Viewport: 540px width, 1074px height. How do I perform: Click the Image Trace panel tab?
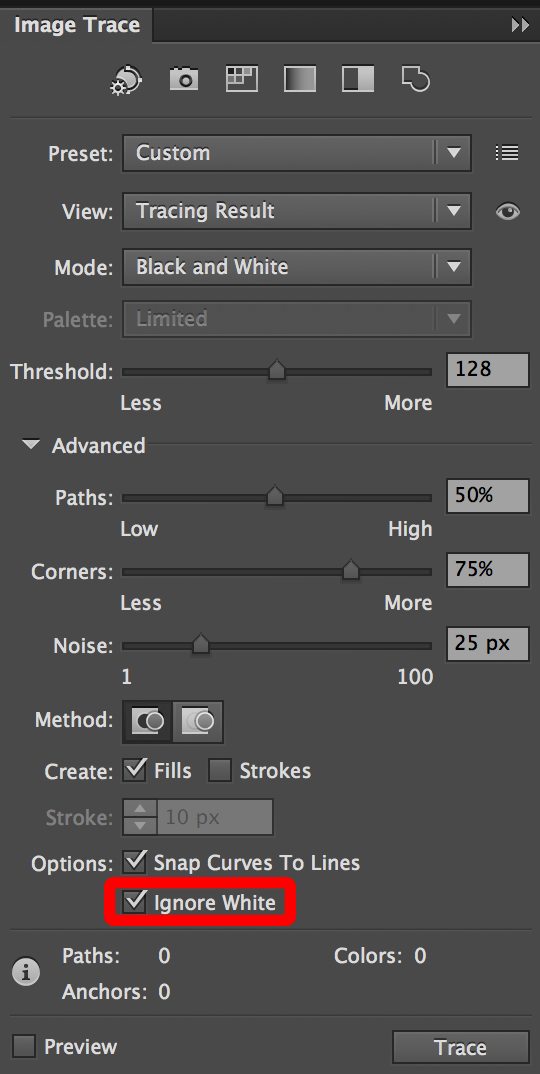coord(77,25)
